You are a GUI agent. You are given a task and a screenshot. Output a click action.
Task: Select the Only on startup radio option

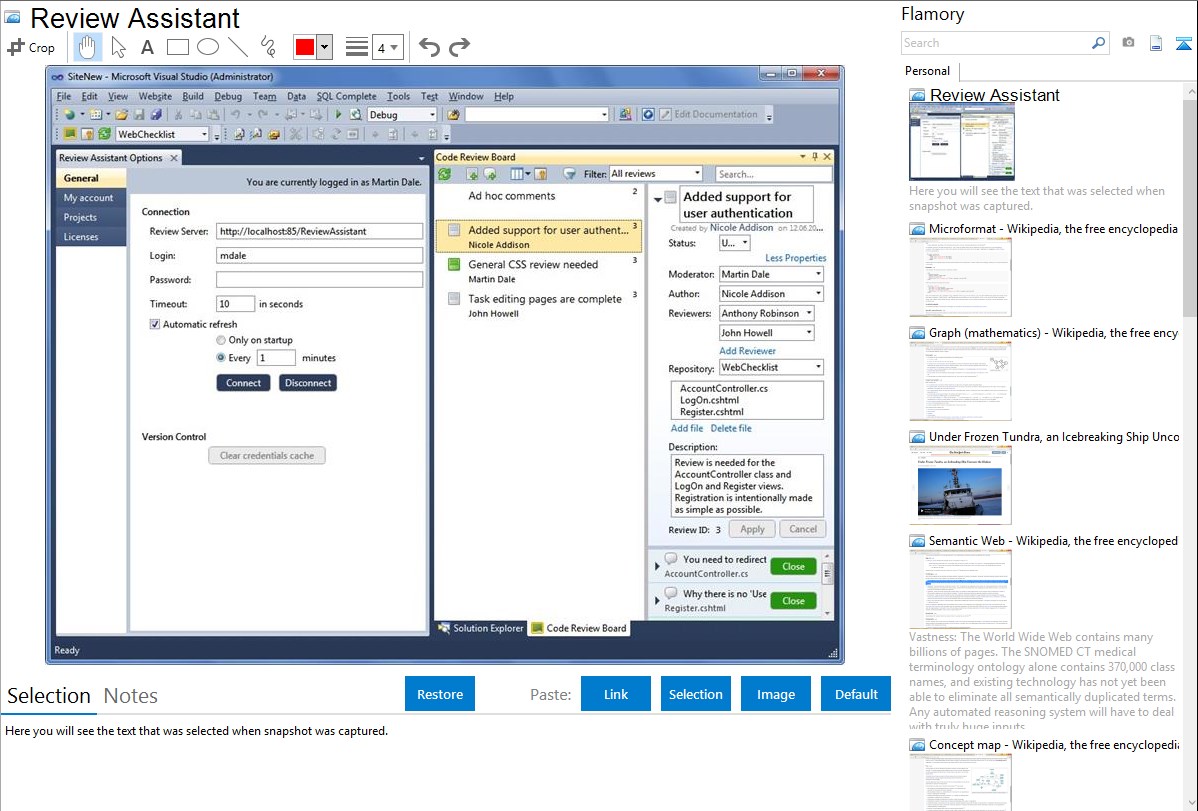221,340
